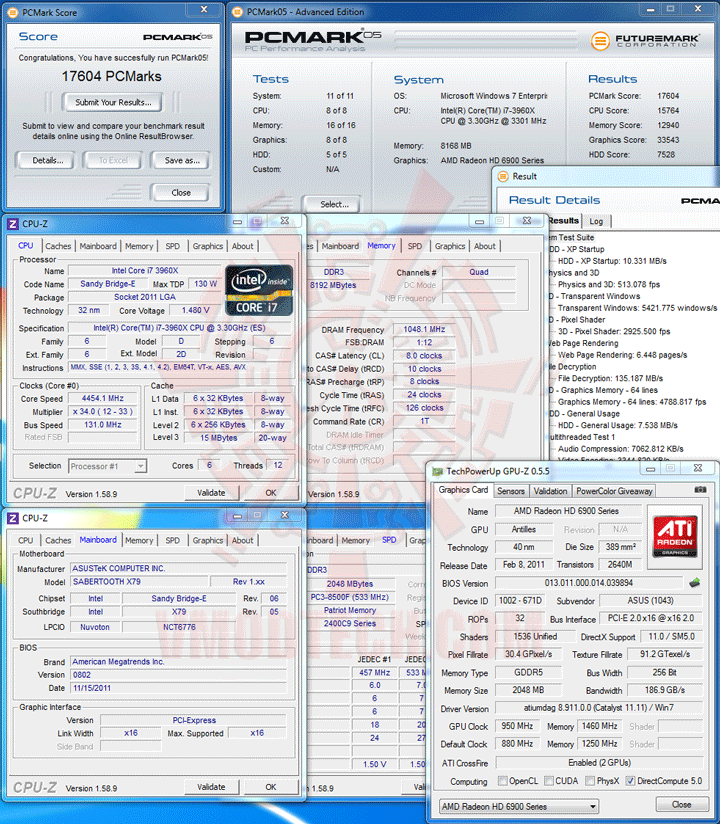720x824 pixels.
Task: Select the Audio Compression: 7062.812 KB/s result
Action: [x=620, y=449]
